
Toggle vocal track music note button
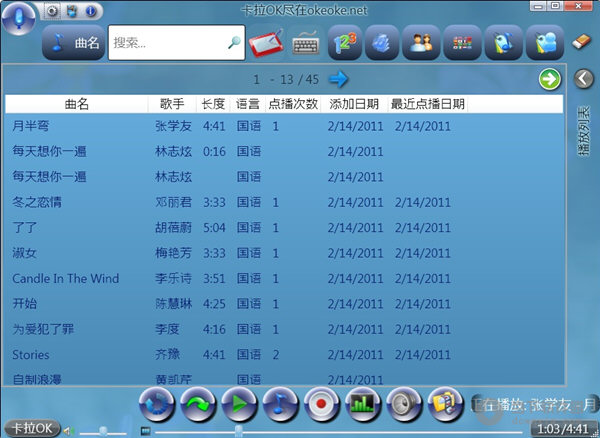point(280,404)
